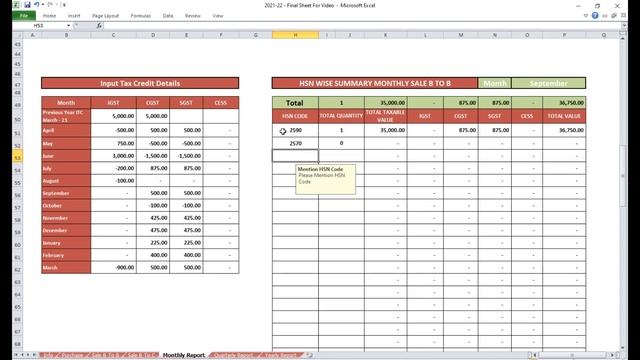Open the Data ribbon tab
Viewport: 640px width, 360px height.
168,16
